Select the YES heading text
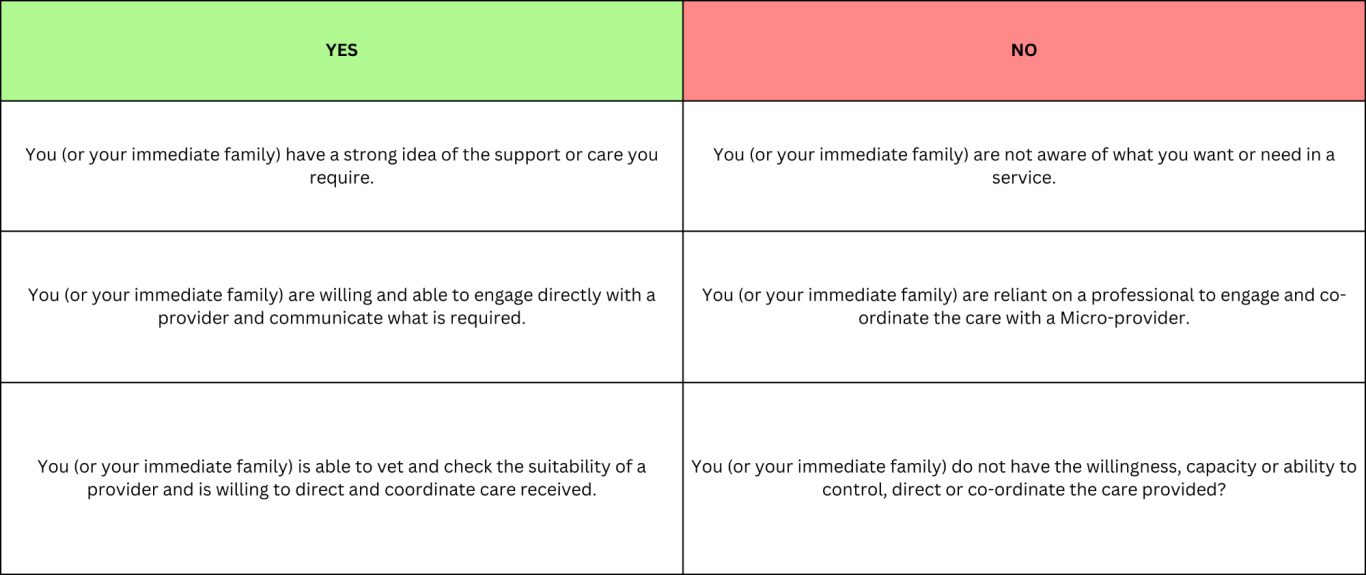Image resolution: width=1366 pixels, height=575 pixels. (341, 50)
